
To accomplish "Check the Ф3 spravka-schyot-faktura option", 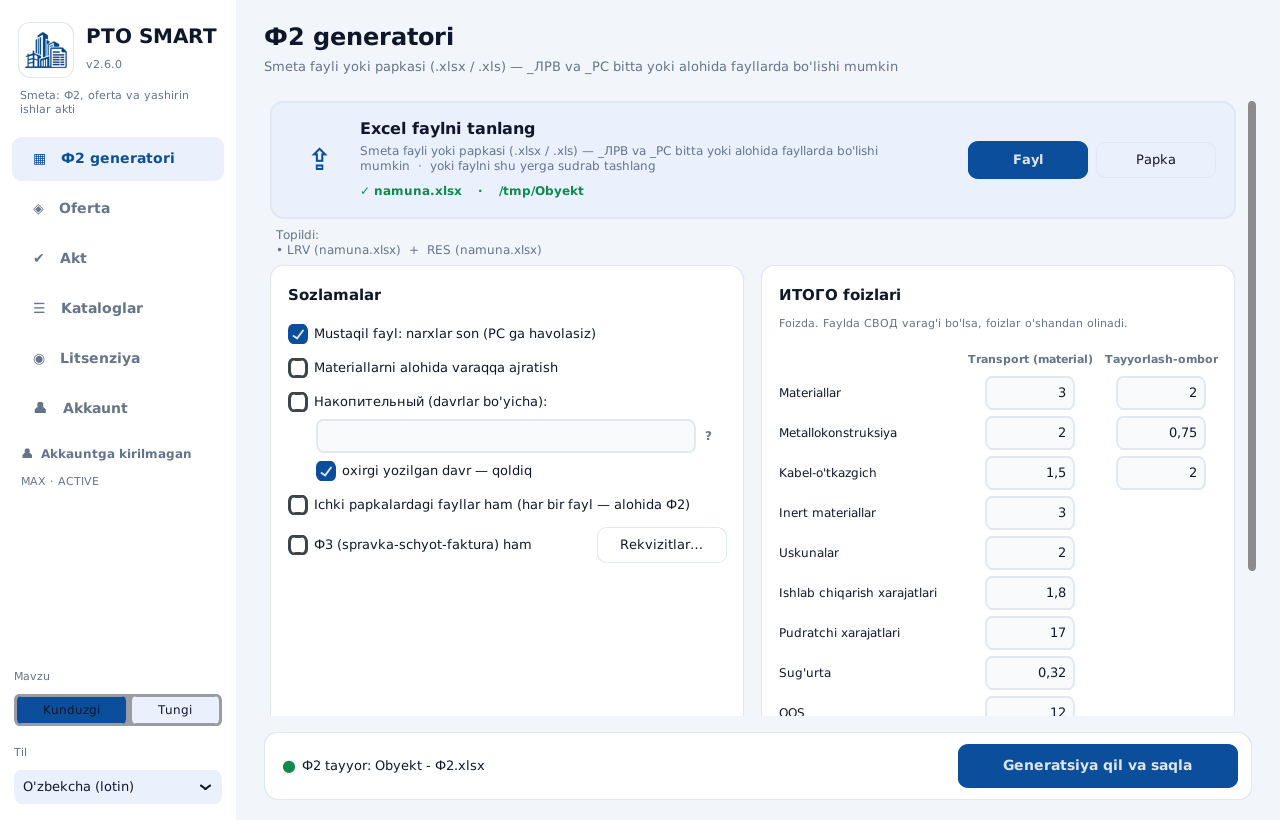I will (298, 545).
